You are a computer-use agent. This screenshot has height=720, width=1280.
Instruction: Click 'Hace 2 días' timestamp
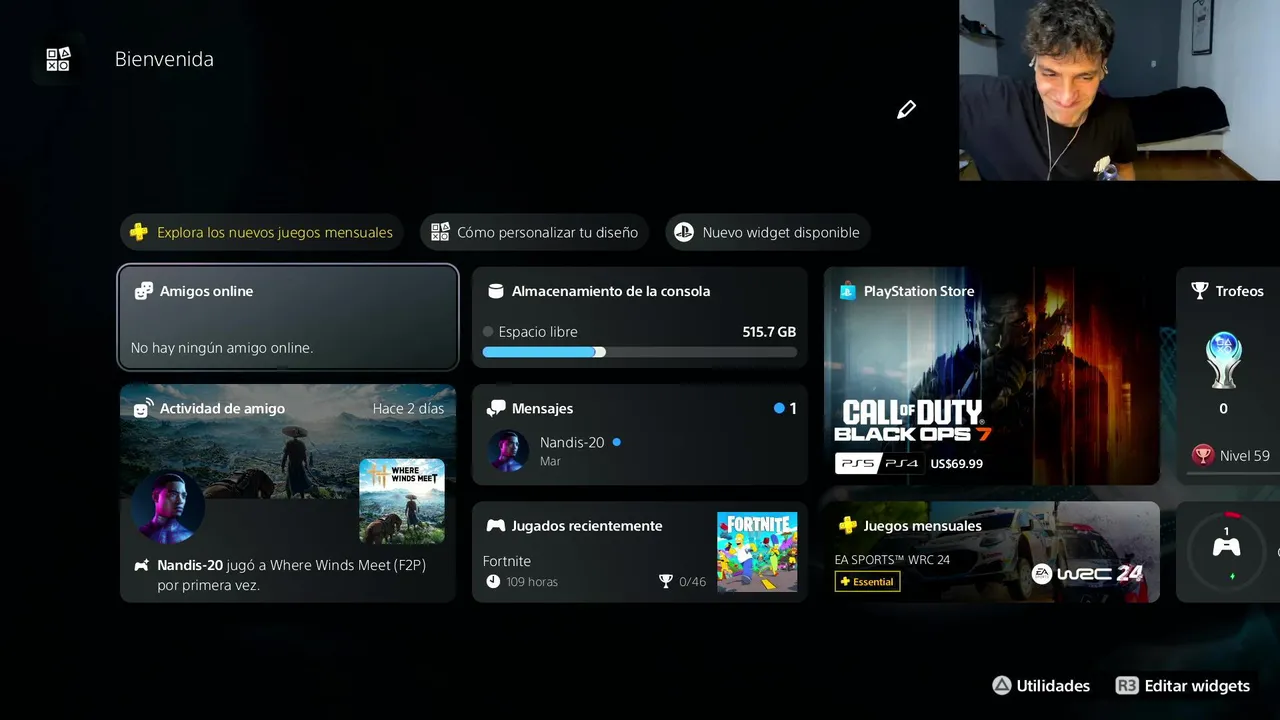[408, 408]
